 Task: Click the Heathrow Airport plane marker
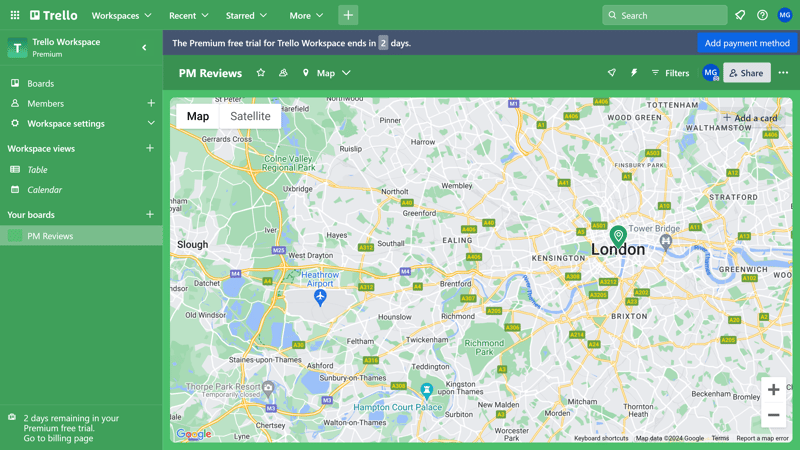320,297
